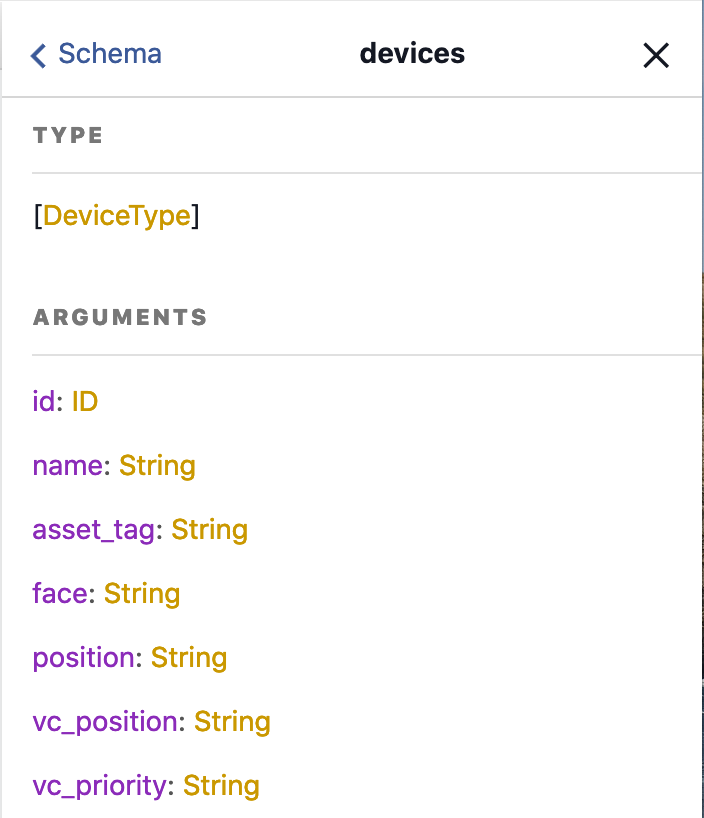Click the String type beside vc_priority
704x818 pixels.
point(221,786)
